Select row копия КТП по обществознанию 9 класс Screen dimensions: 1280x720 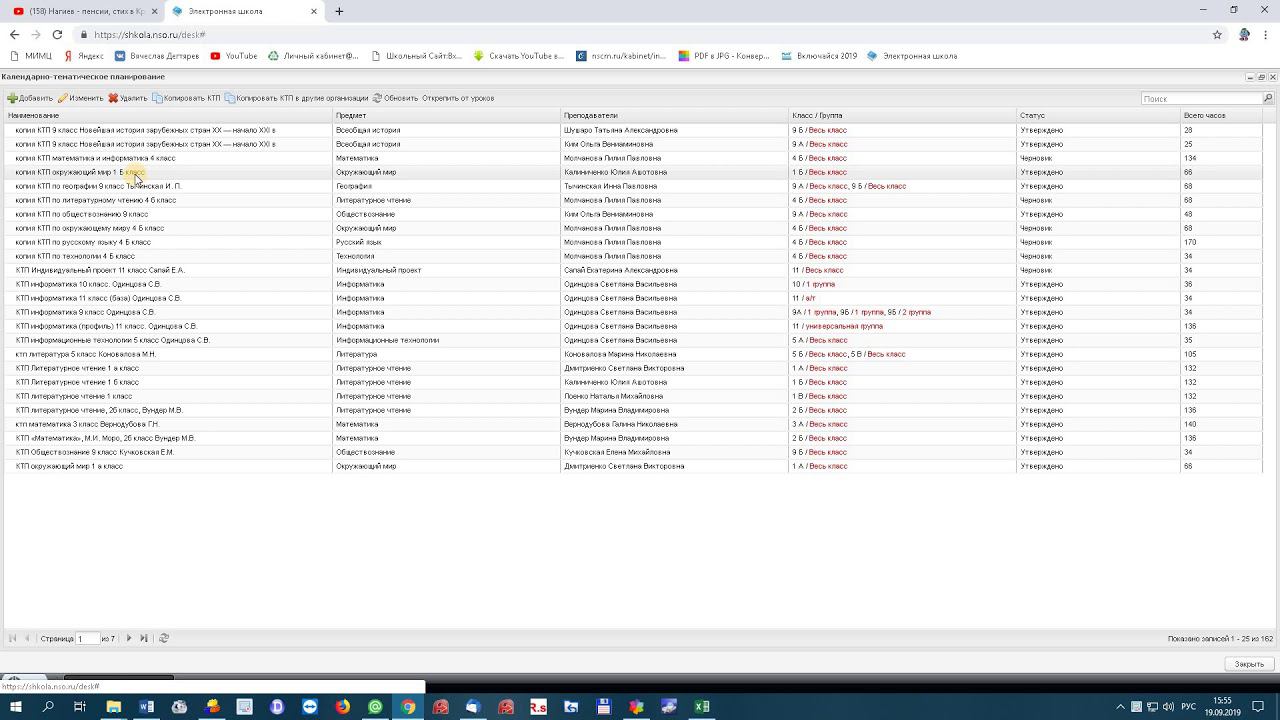coord(632,214)
